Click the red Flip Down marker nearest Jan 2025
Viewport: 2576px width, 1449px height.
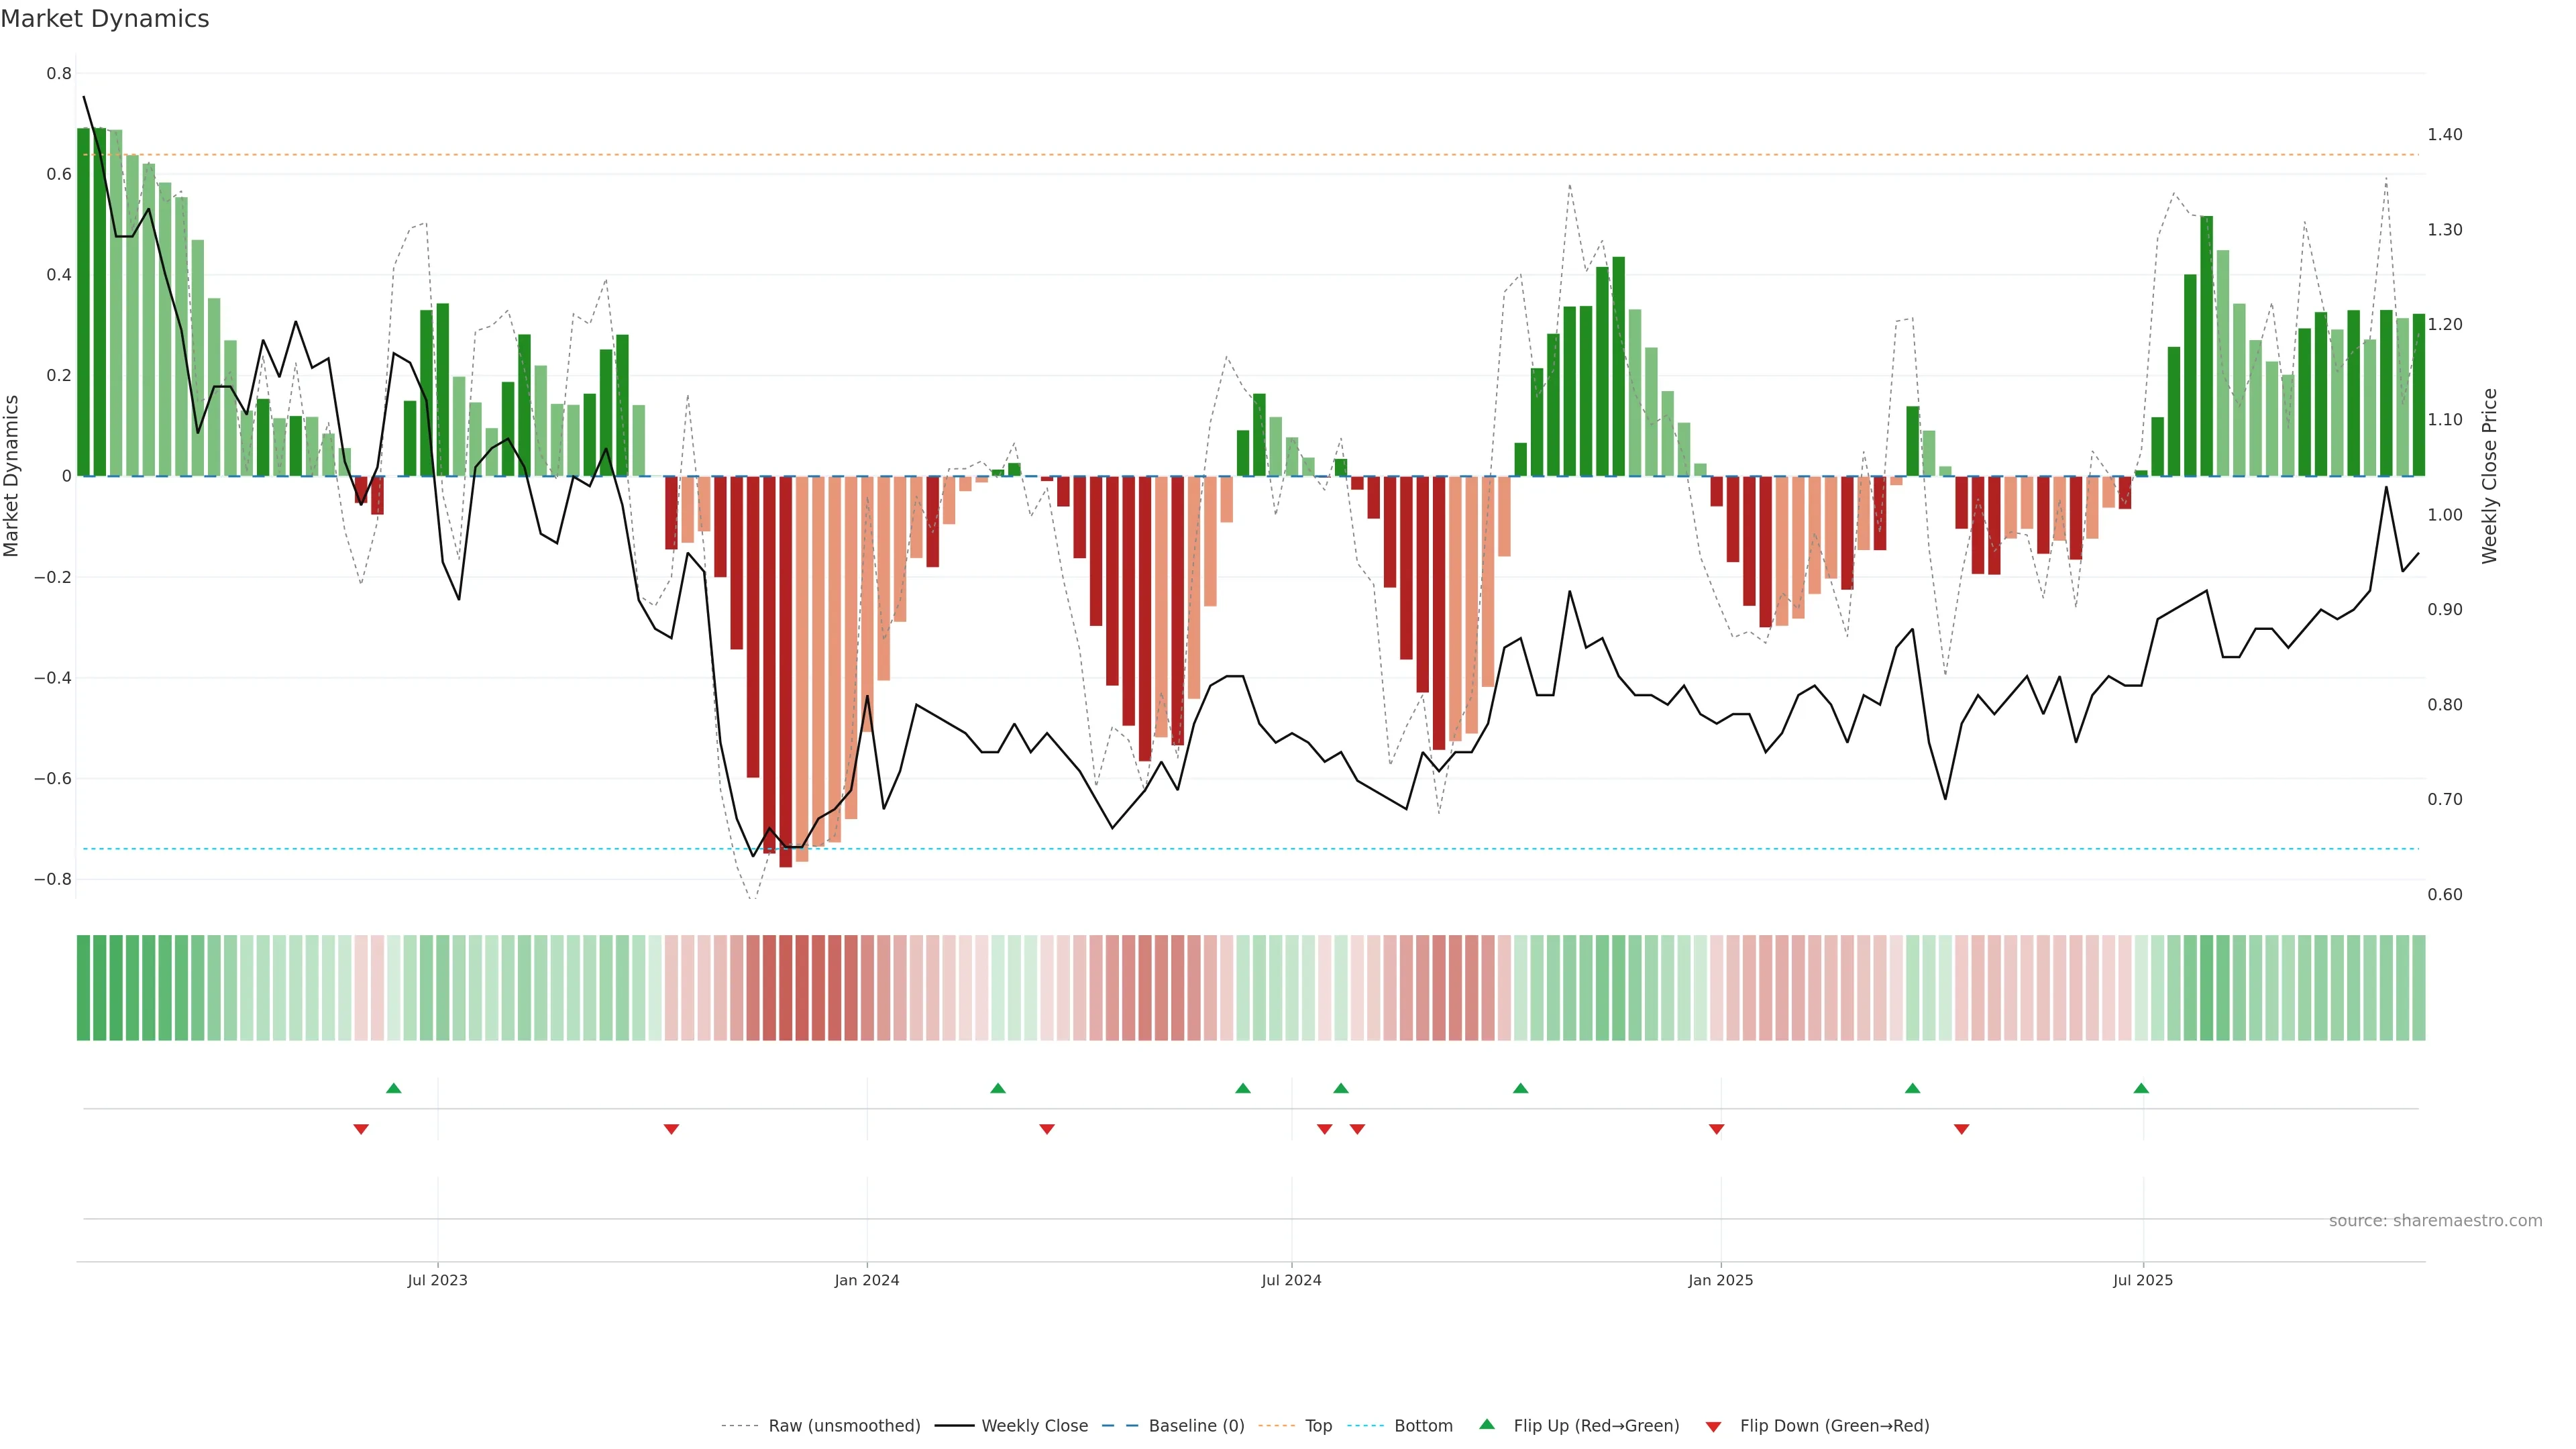click(1716, 1129)
